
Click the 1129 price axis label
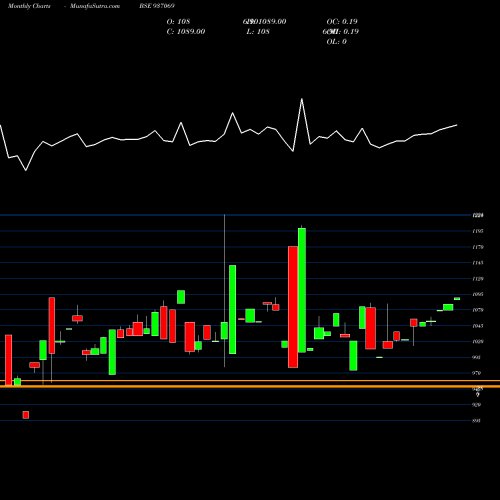click(x=478, y=279)
